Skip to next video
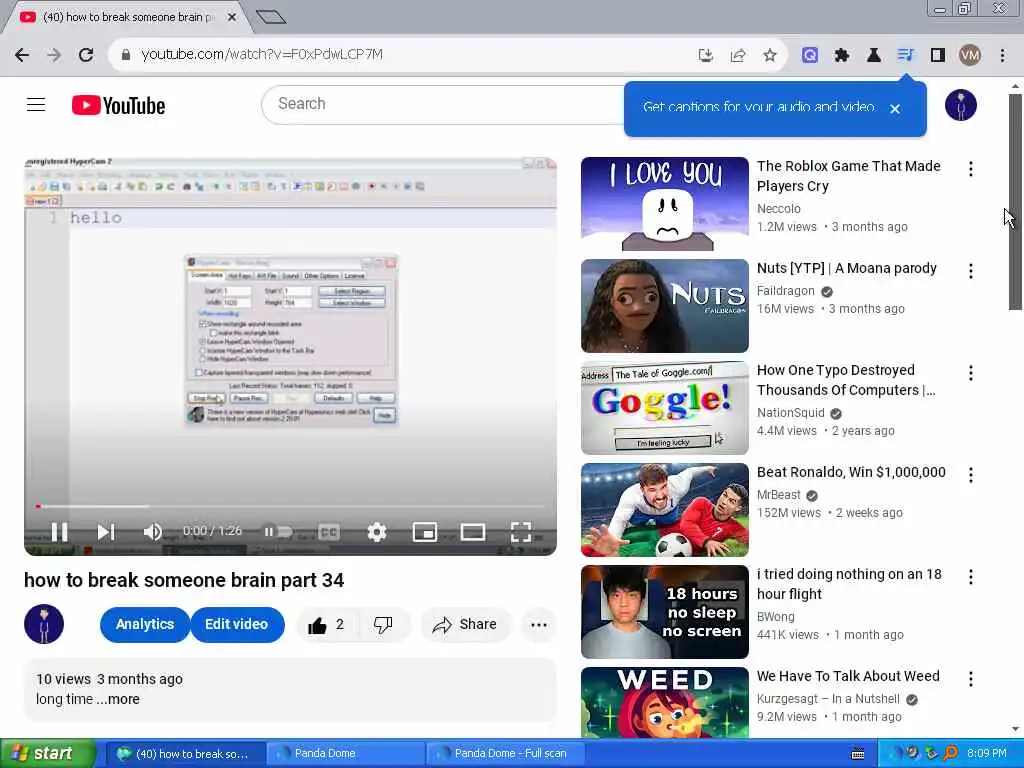 click(106, 532)
